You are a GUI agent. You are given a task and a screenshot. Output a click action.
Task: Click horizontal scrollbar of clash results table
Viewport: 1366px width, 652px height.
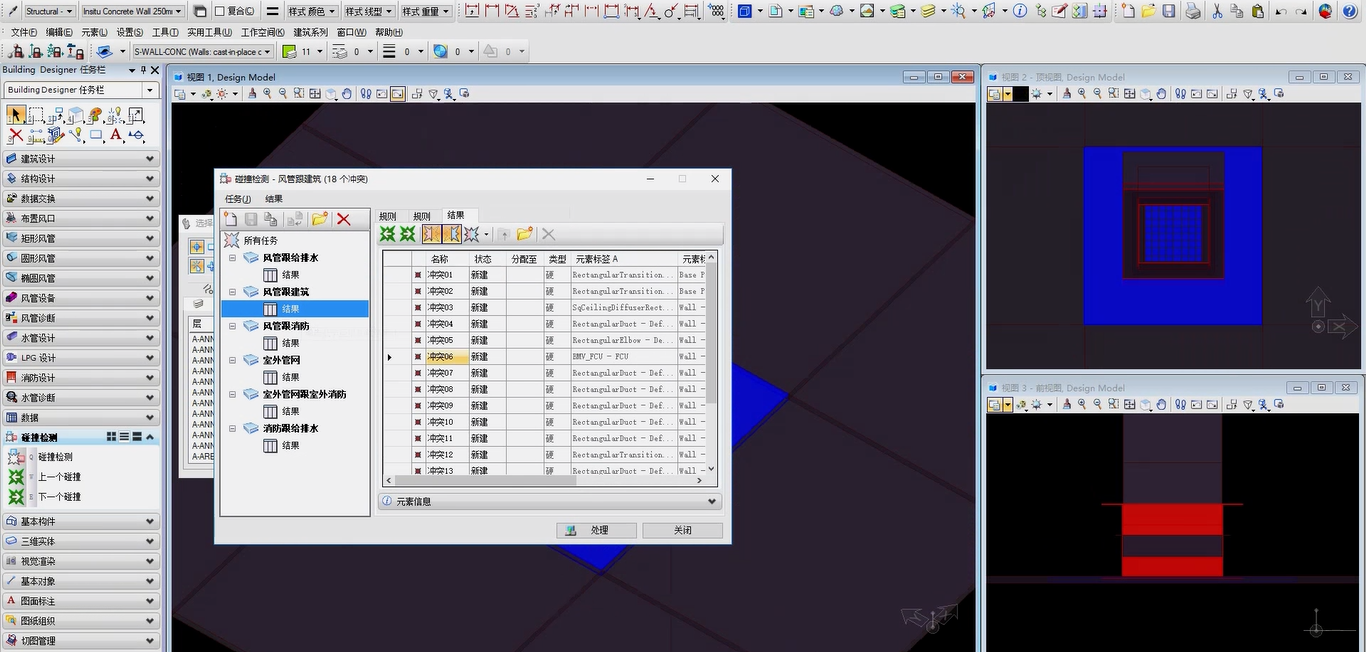coord(544,480)
